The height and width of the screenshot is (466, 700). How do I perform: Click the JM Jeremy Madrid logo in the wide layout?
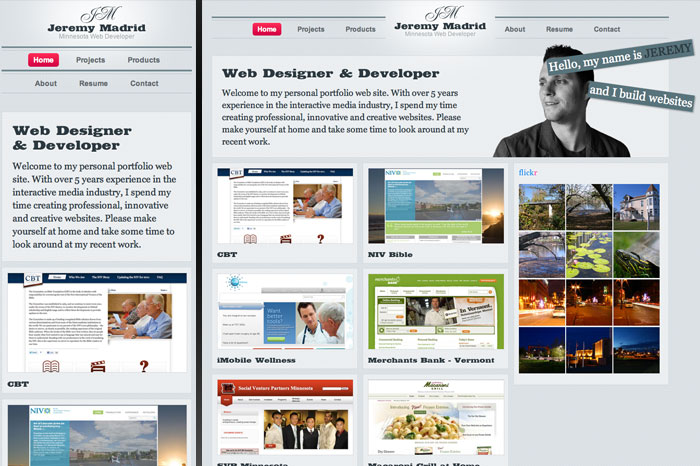pyautogui.click(x=440, y=19)
